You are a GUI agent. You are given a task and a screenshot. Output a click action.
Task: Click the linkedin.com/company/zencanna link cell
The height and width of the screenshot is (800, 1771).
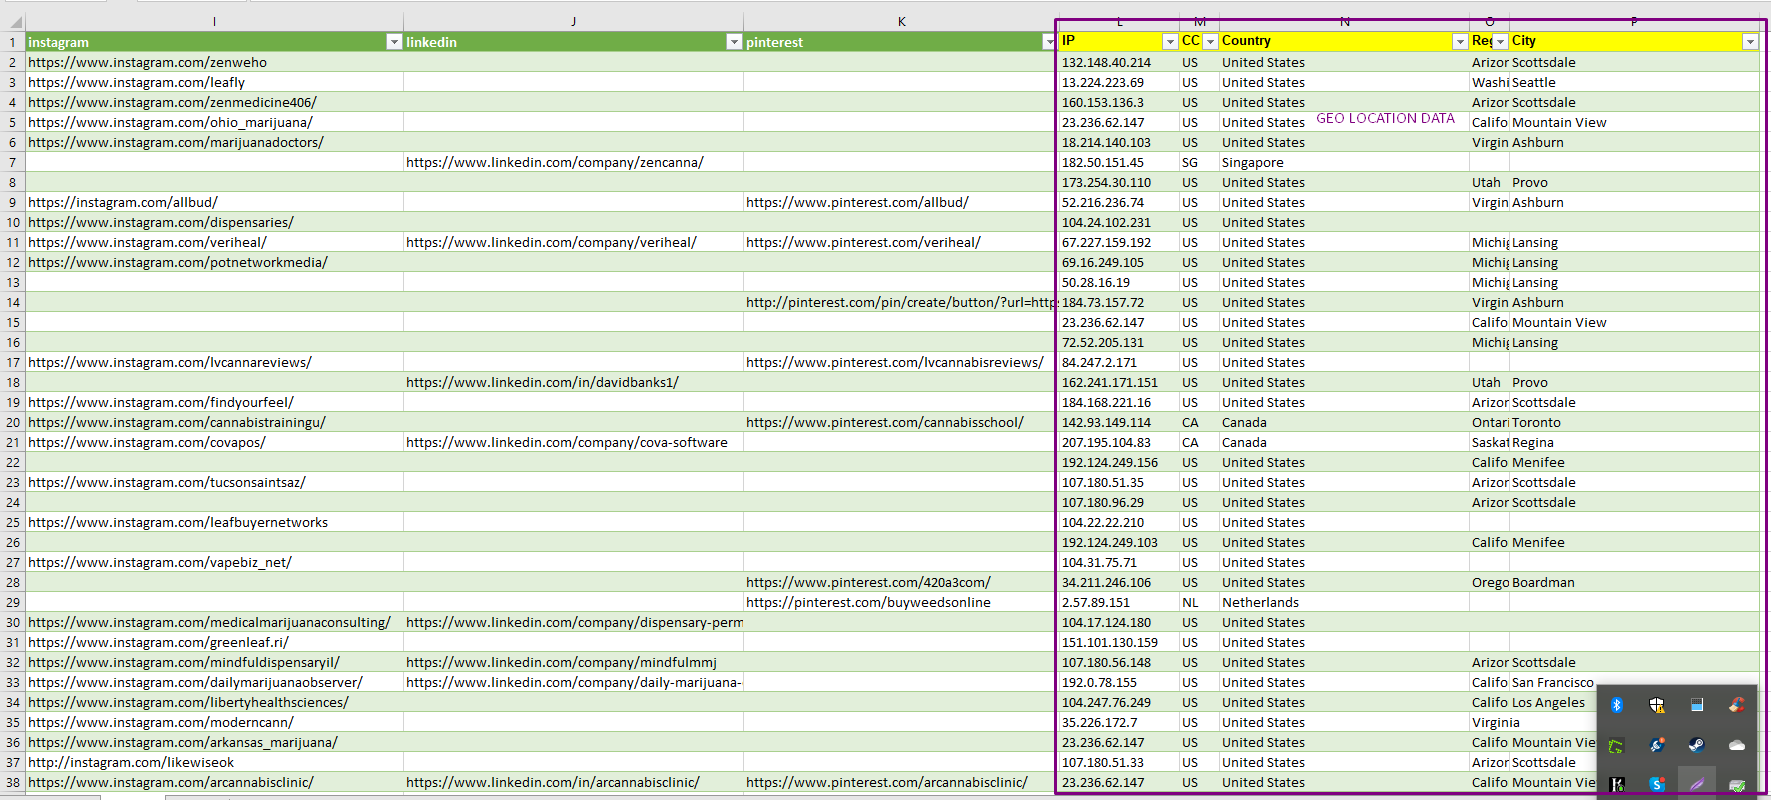[x=573, y=162]
